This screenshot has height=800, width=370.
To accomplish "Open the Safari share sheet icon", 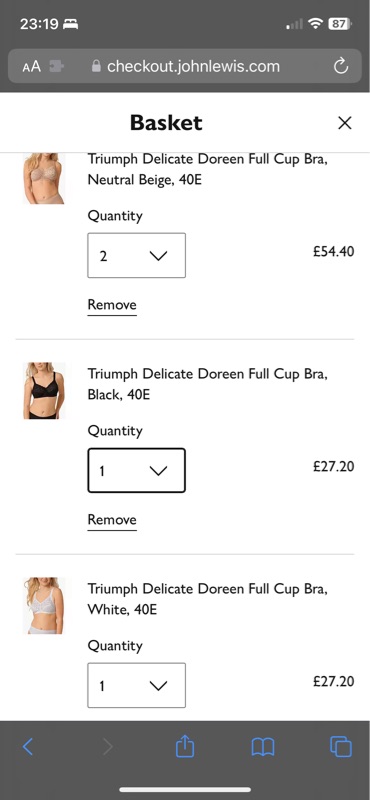I will coord(185,746).
